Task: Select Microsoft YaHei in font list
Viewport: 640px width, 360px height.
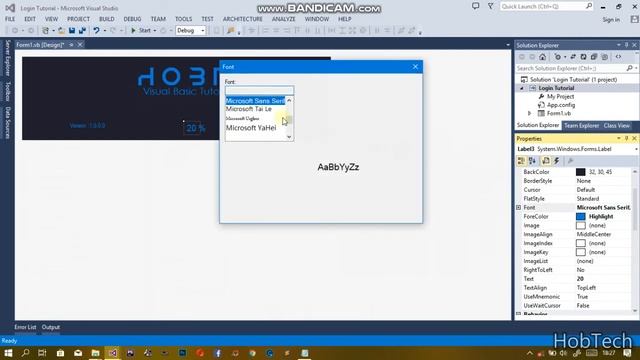Action: pos(251,128)
